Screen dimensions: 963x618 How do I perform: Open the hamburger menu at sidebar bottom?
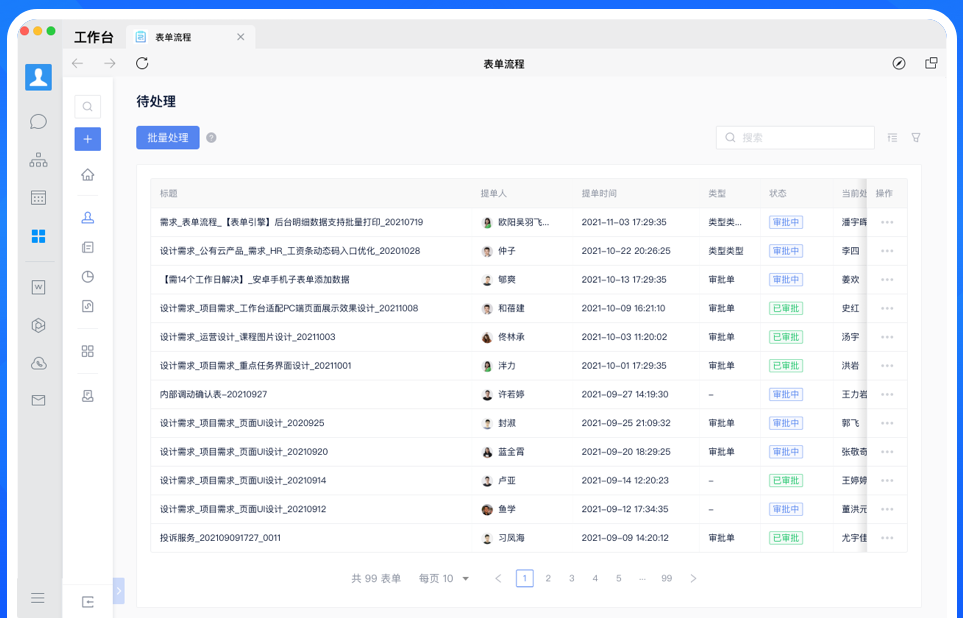tap(38, 598)
